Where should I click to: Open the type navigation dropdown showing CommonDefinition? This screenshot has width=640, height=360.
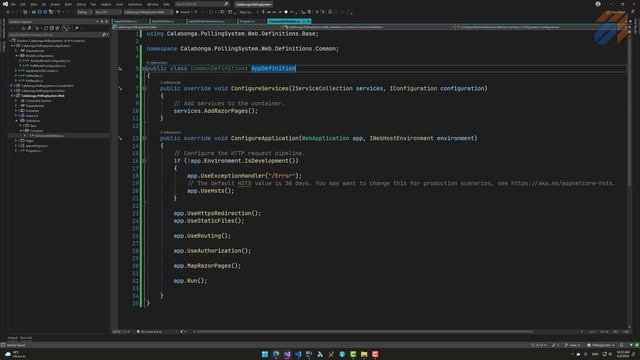[369, 27]
